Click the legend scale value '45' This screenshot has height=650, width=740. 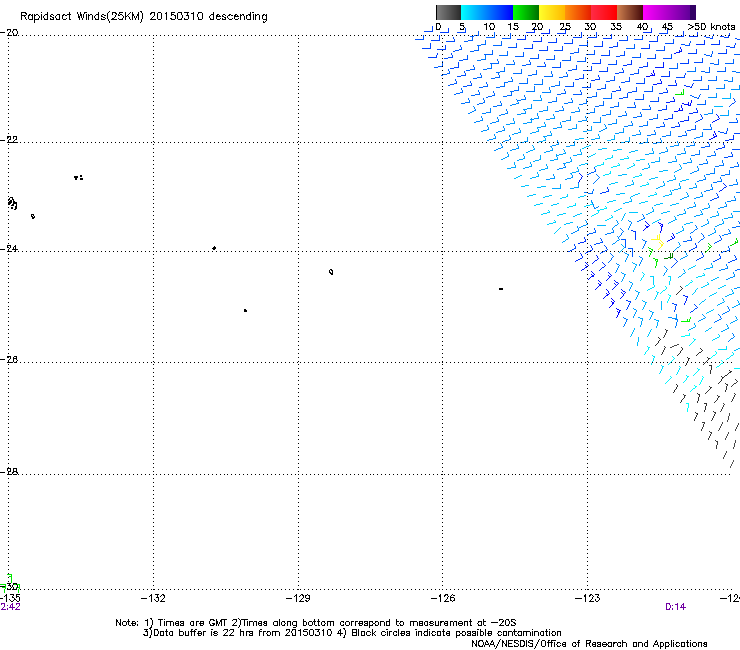click(x=667, y=27)
